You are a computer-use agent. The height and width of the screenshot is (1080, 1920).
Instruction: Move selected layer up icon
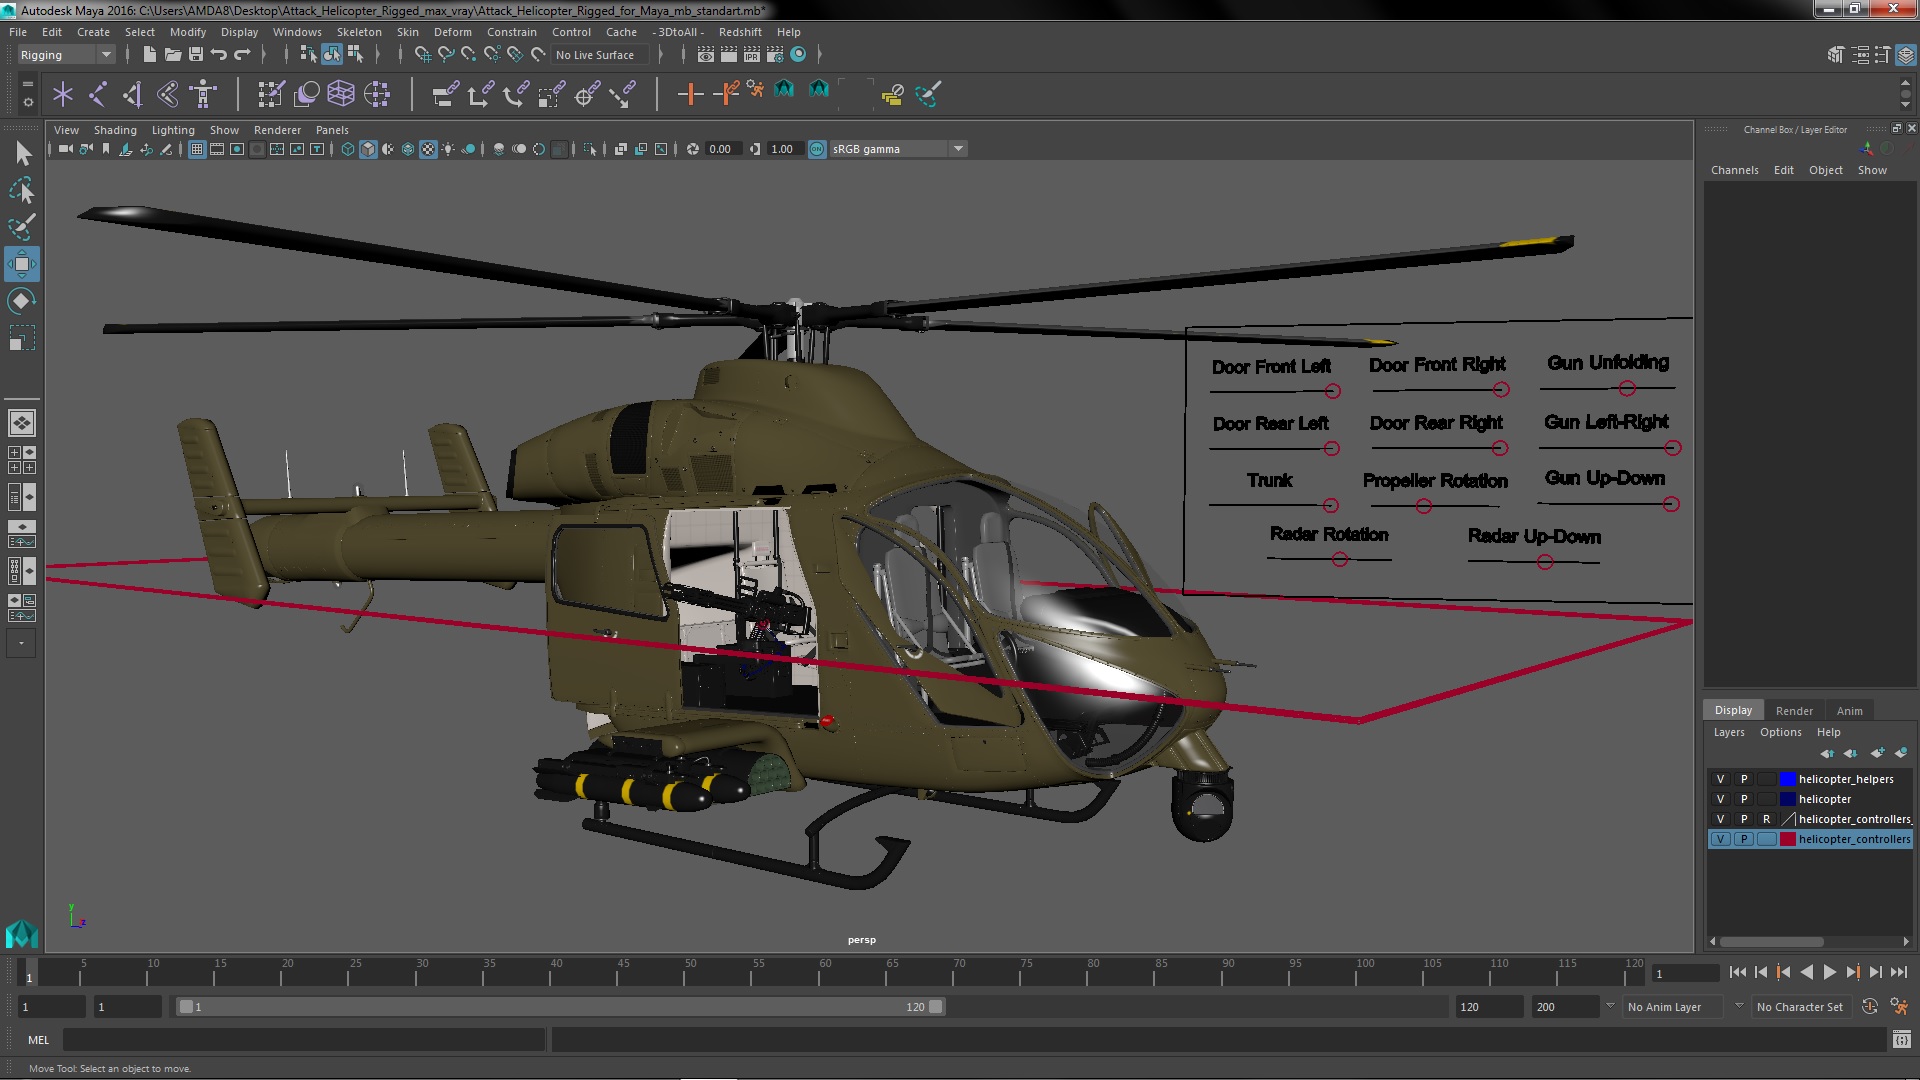point(1827,753)
